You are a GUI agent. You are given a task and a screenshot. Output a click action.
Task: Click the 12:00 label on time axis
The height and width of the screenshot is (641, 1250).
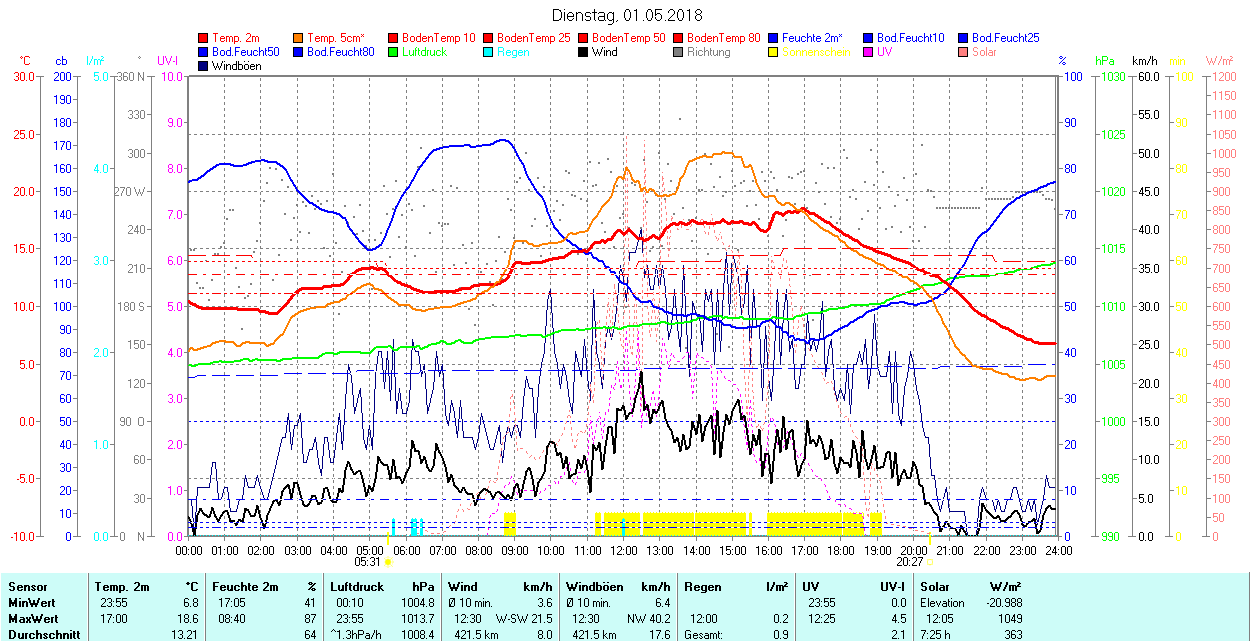point(624,550)
